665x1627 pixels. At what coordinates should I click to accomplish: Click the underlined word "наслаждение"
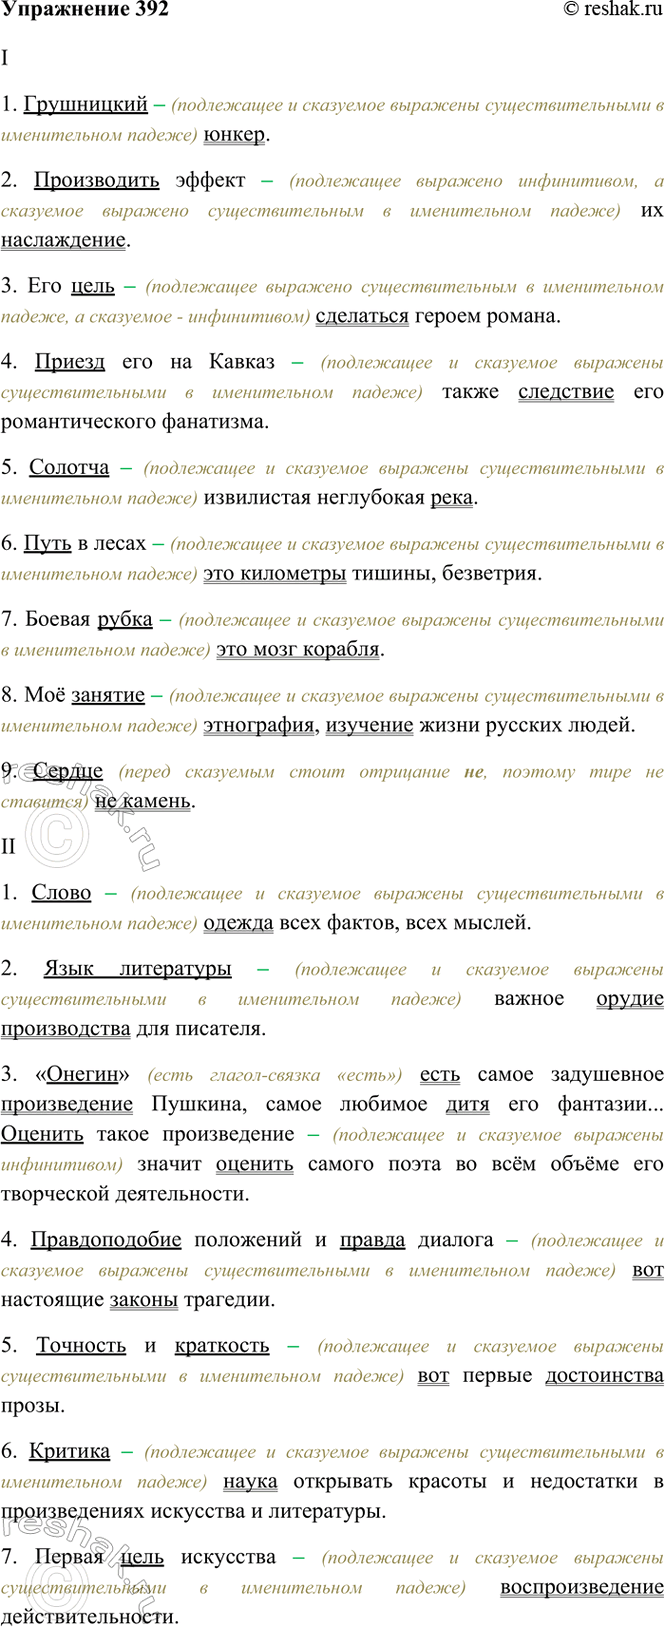click(x=64, y=240)
